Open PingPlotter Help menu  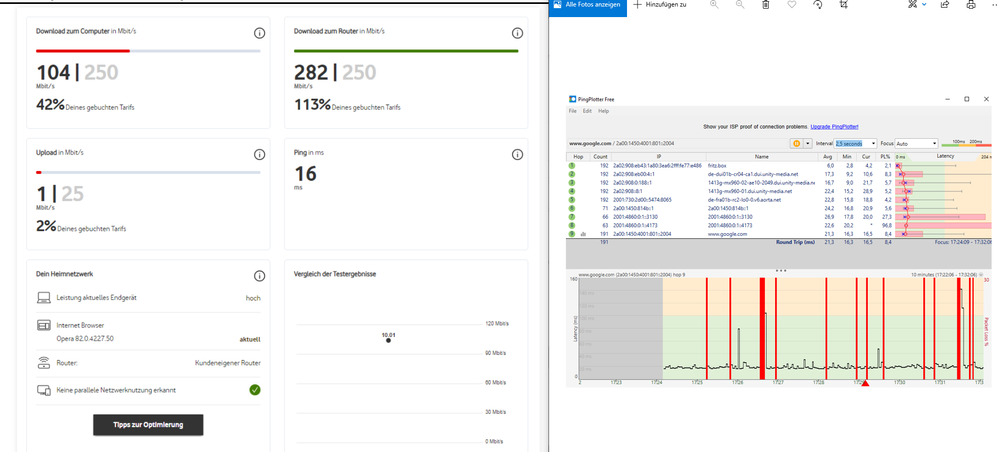603,111
